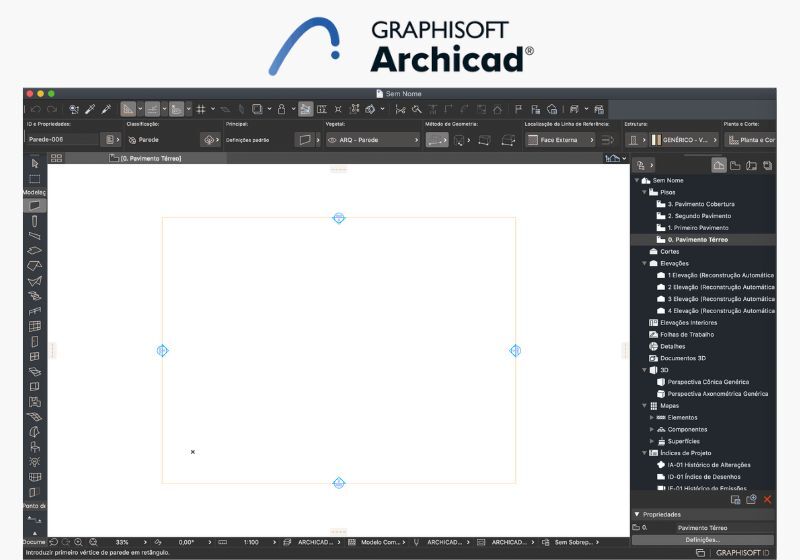Switch the Navigator to View Map
This screenshot has width=800, height=560.
tap(735, 165)
